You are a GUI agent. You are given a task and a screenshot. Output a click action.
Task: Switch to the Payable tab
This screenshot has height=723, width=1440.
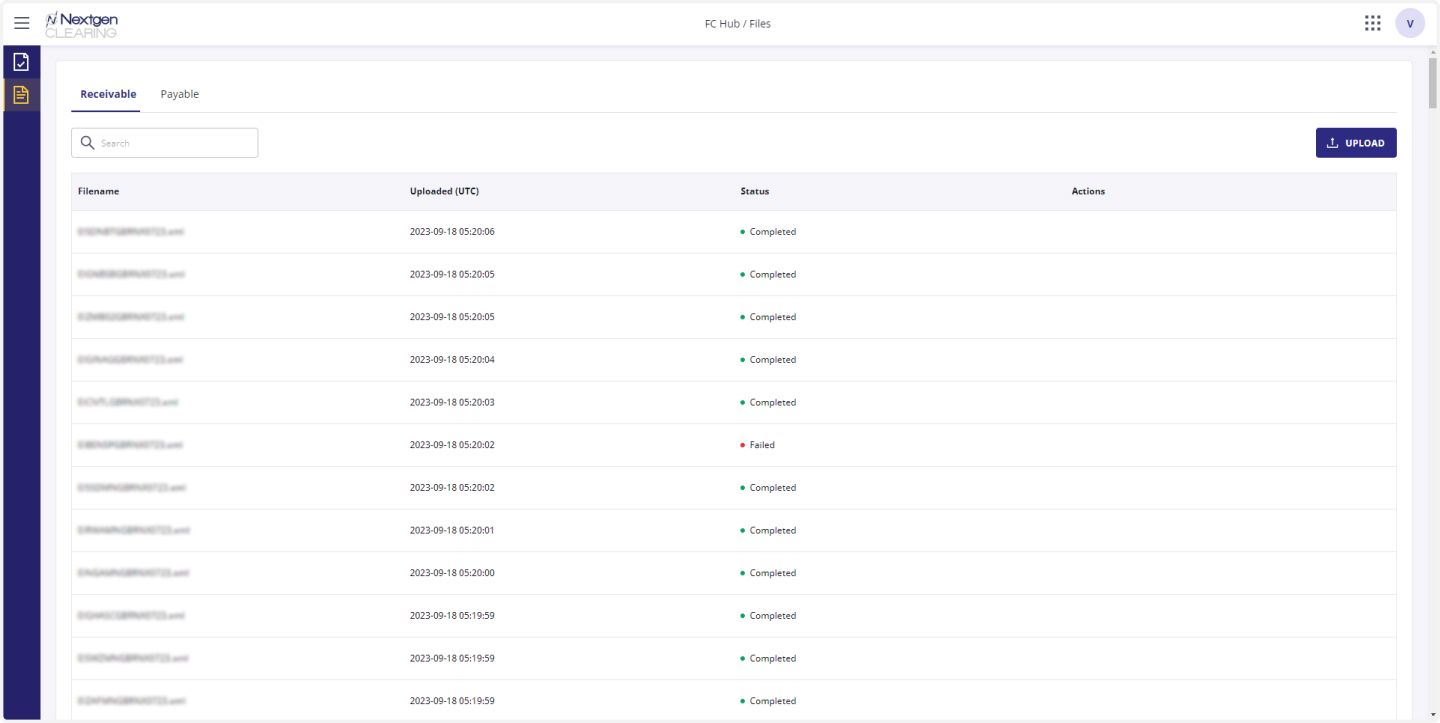tap(180, 94)
